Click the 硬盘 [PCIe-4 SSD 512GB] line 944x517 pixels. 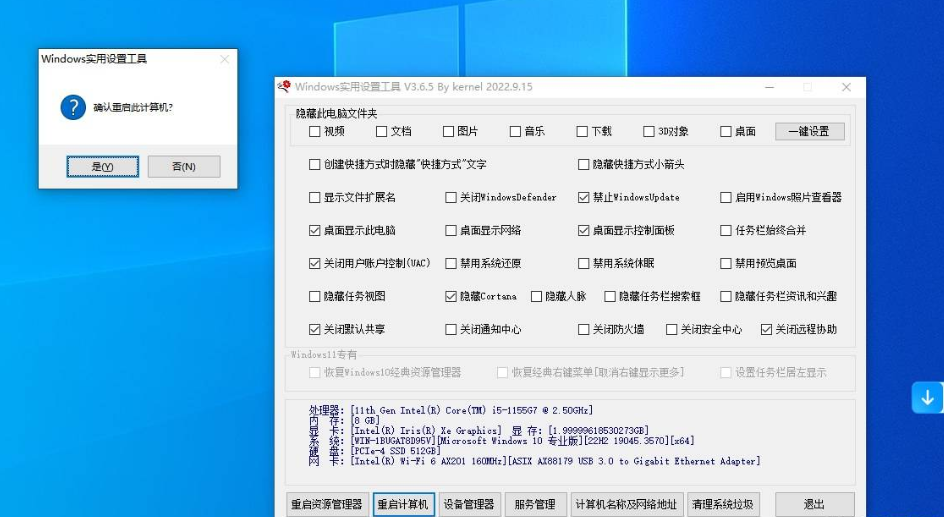point(374,451)
